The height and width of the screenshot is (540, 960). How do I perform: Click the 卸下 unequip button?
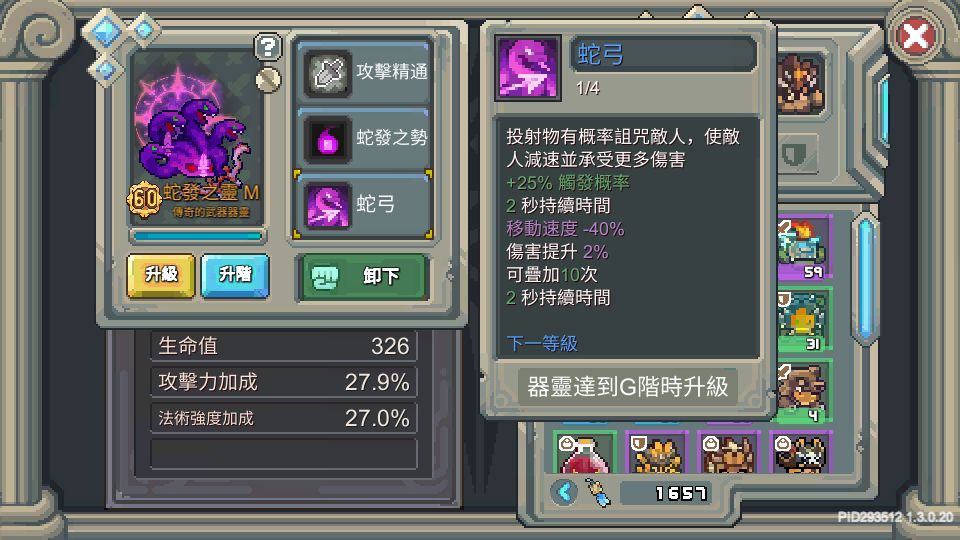[362, 277]
